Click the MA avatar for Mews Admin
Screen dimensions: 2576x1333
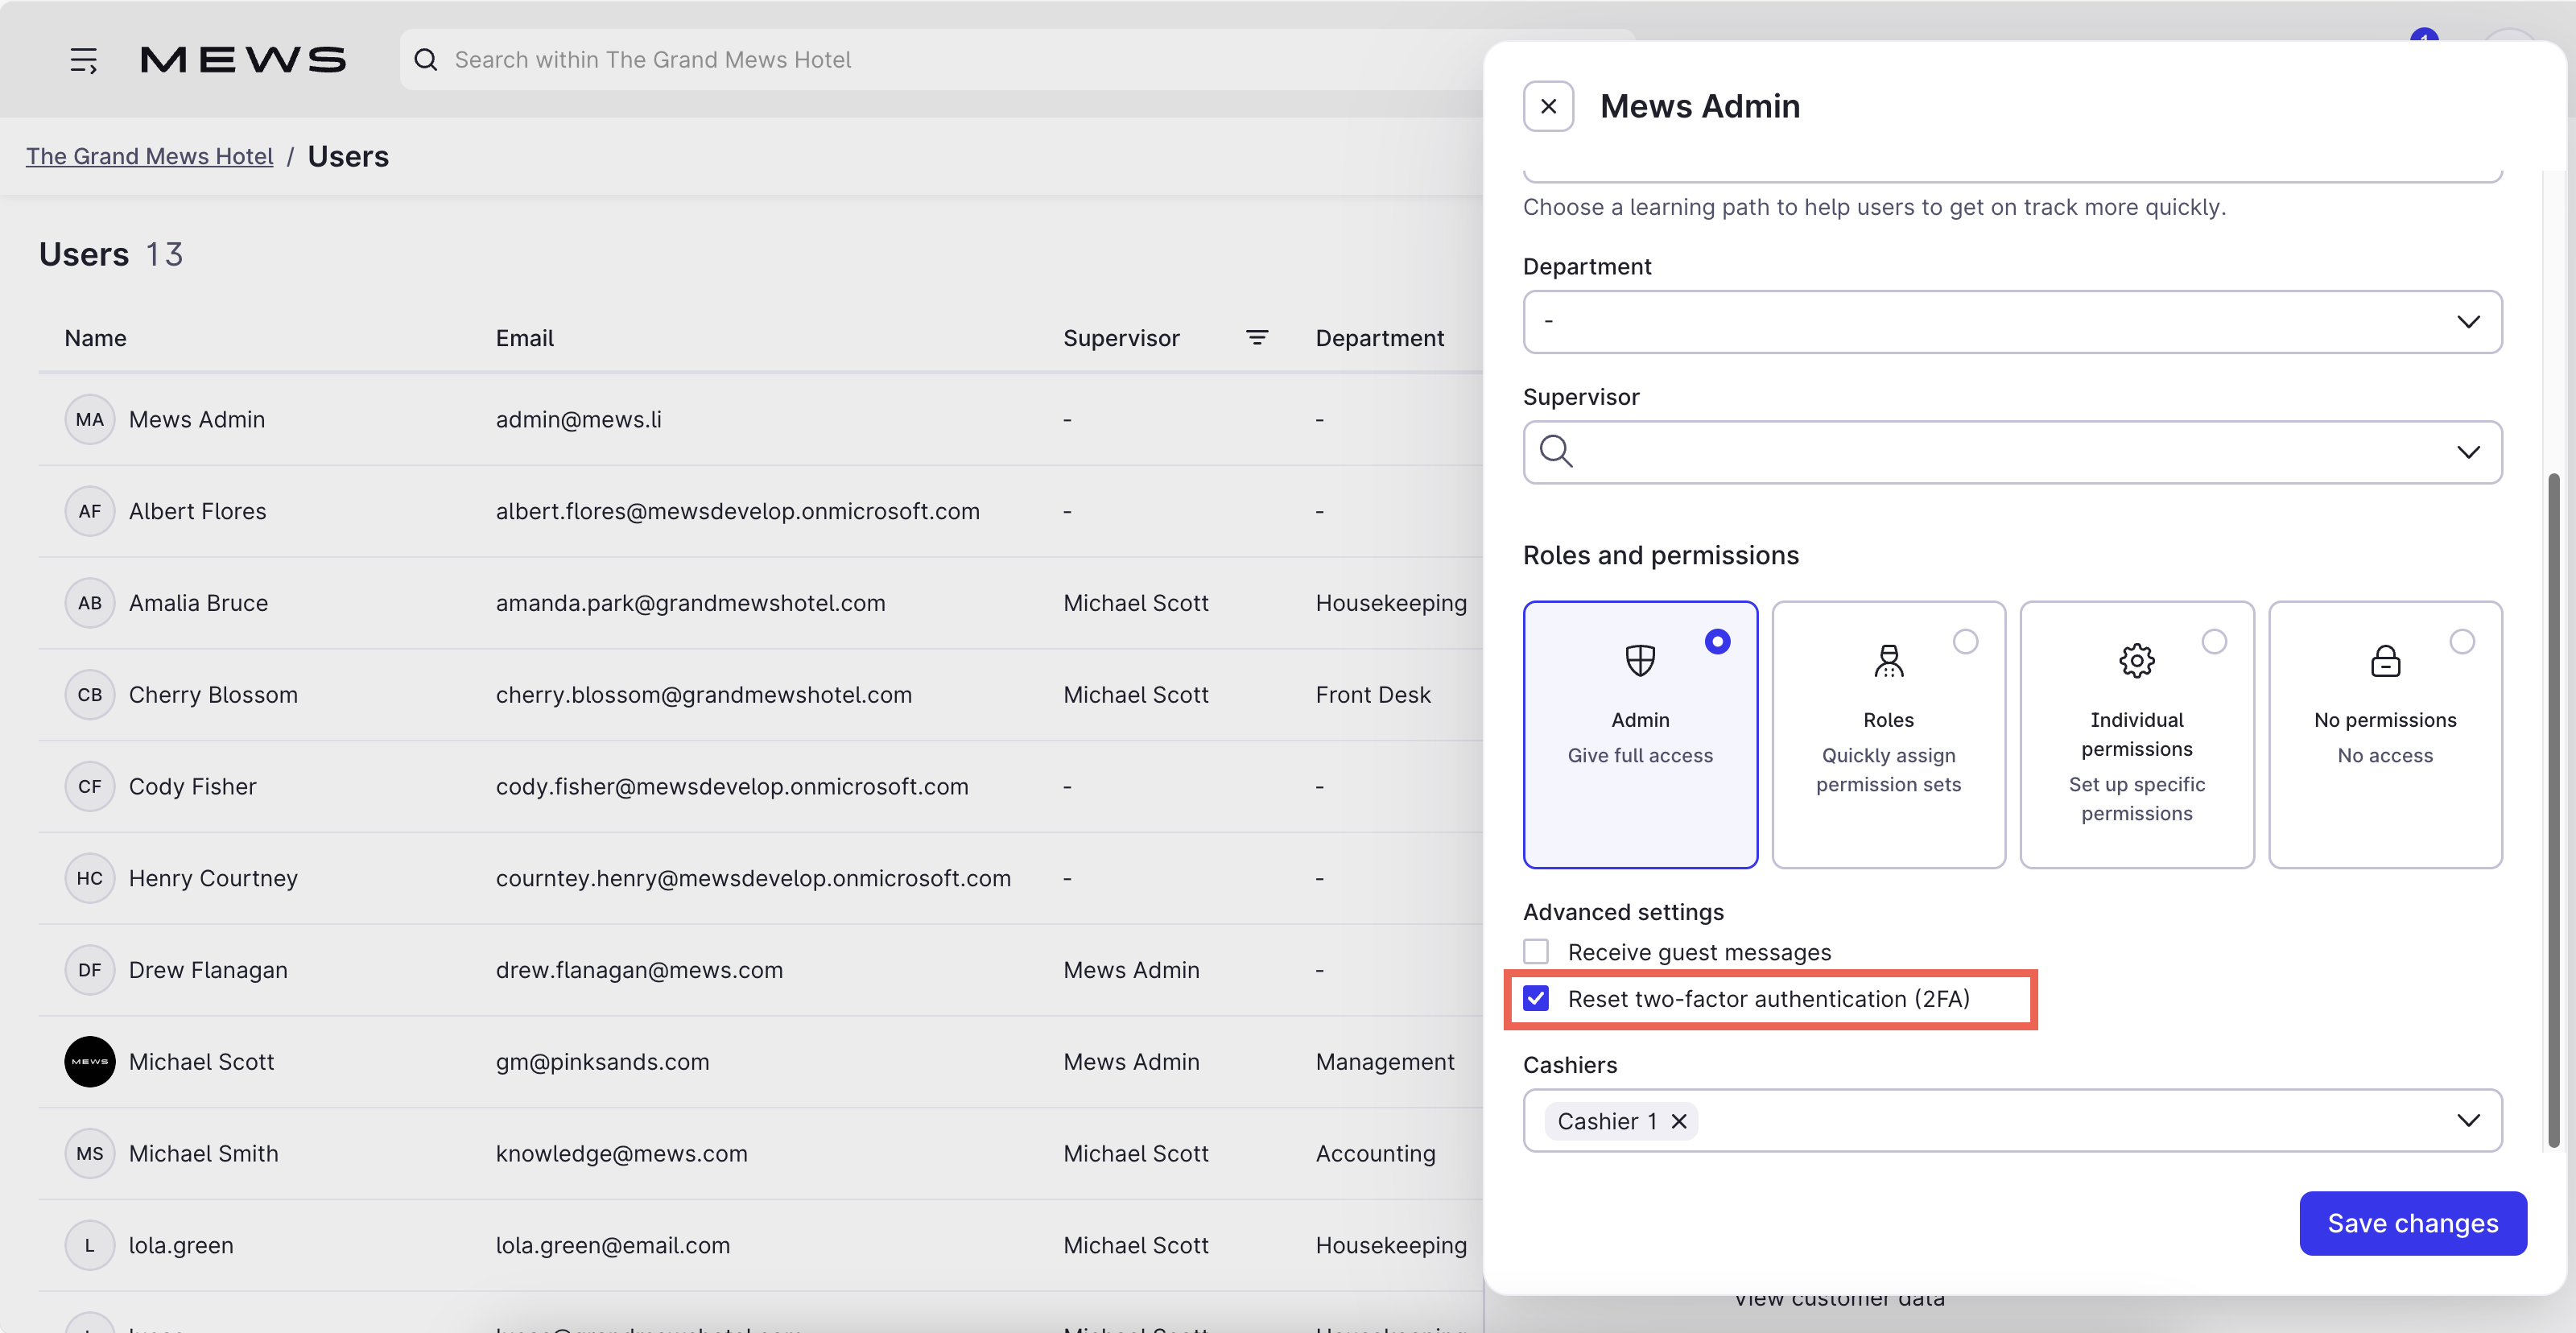(90, 419)
